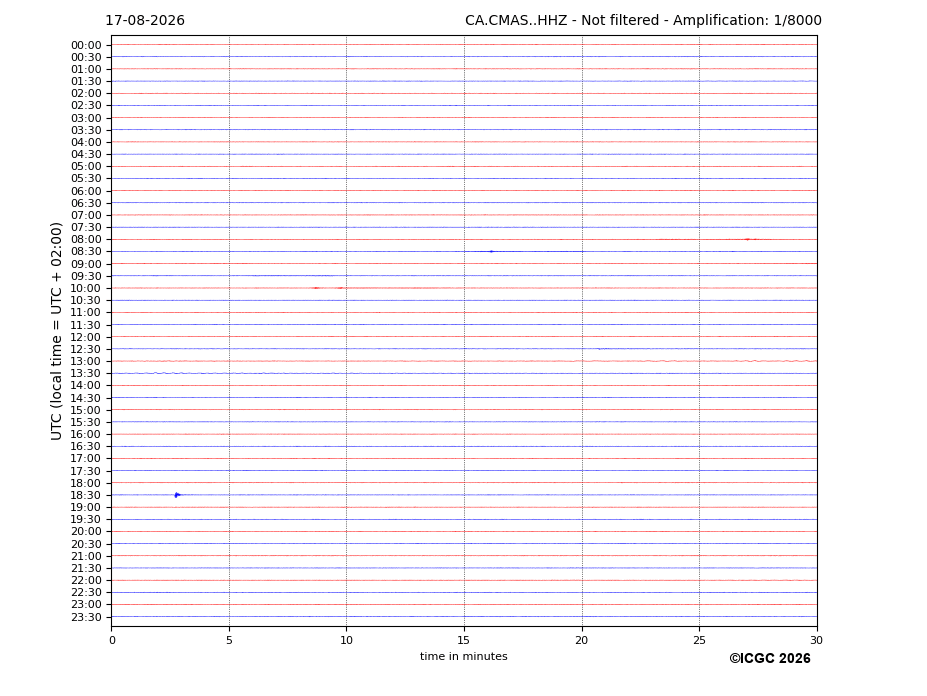Click the station title CA.CMAS..HHZ text
Screen dimensions: 927x696
click(516, 21)
